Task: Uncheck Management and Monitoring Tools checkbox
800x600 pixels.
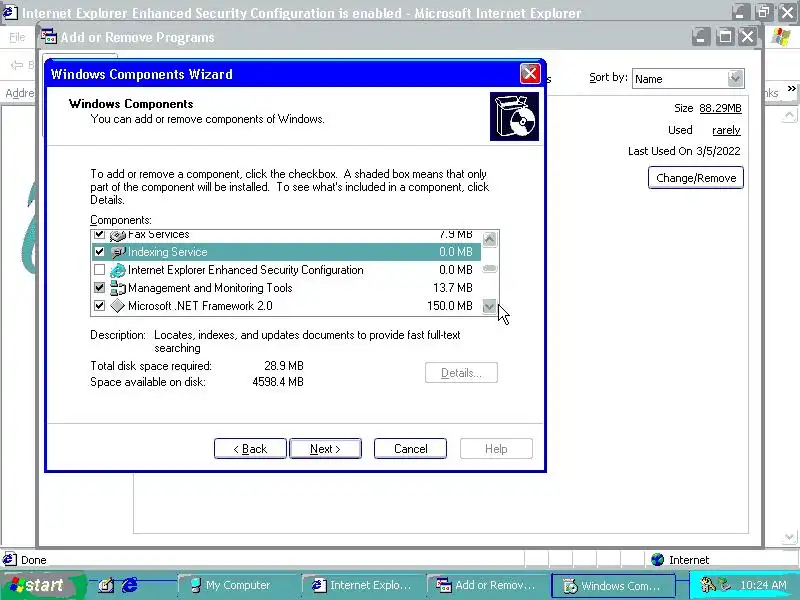Action: (x=99, y=288)
